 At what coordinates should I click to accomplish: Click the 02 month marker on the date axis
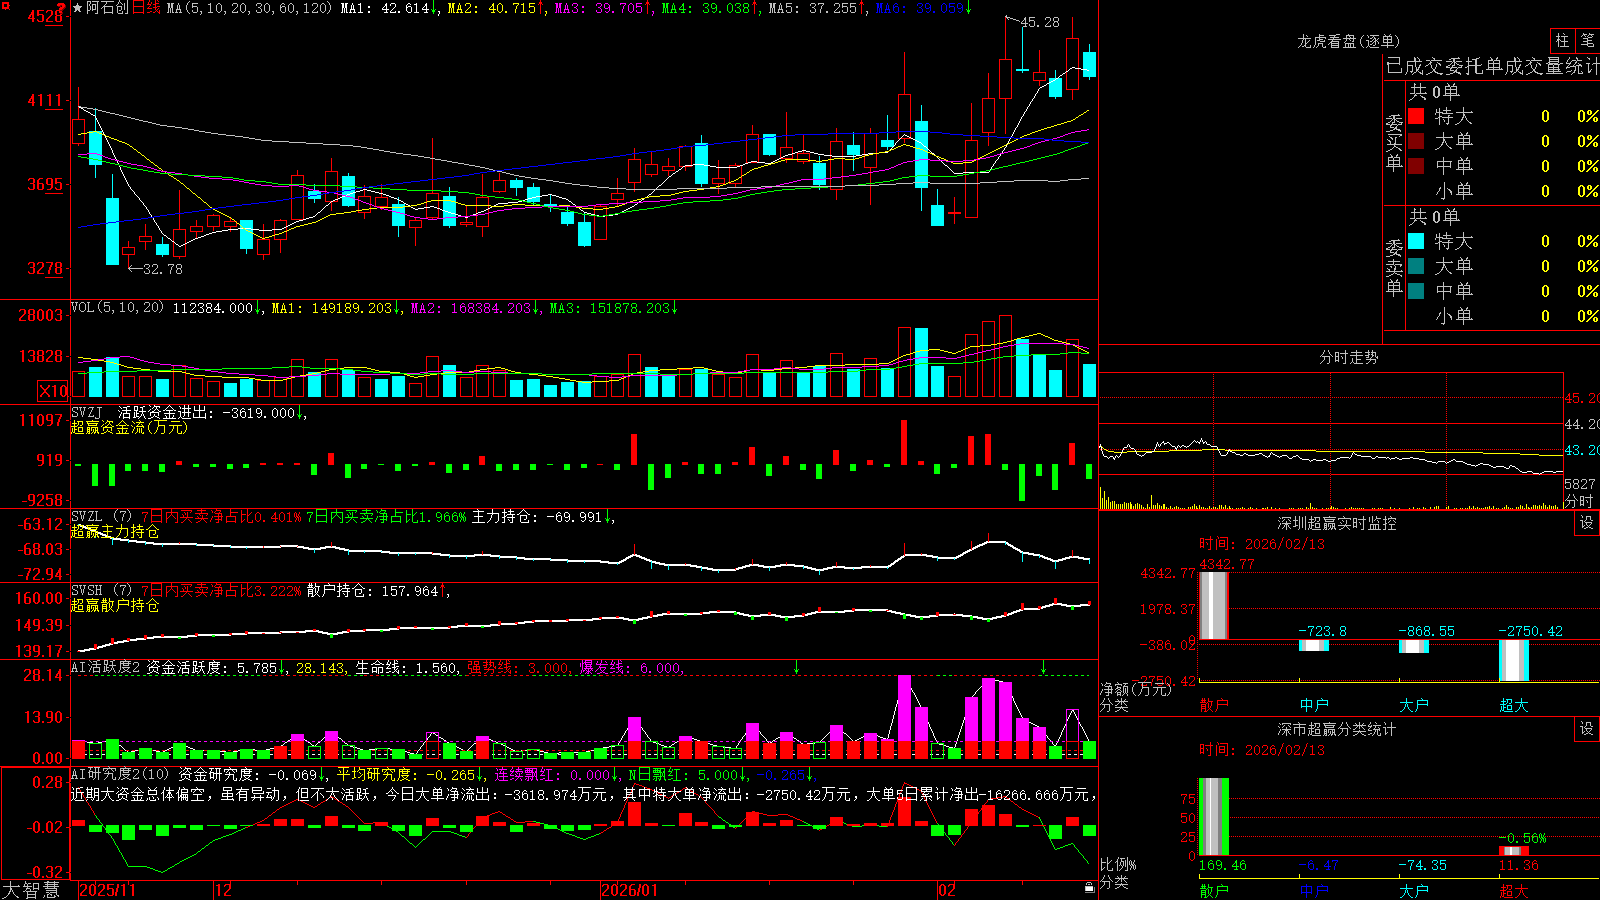coord(947,890)
